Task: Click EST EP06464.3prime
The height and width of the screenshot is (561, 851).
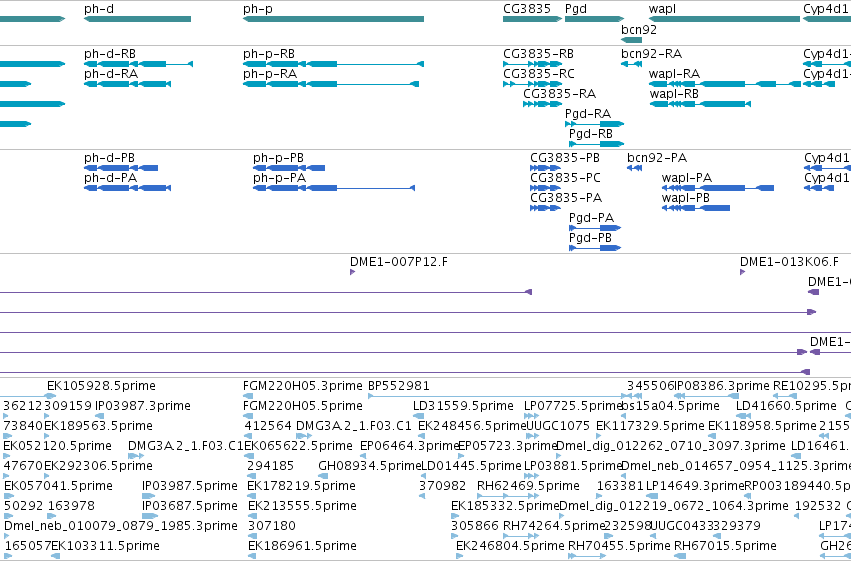Action: (410, 446)
